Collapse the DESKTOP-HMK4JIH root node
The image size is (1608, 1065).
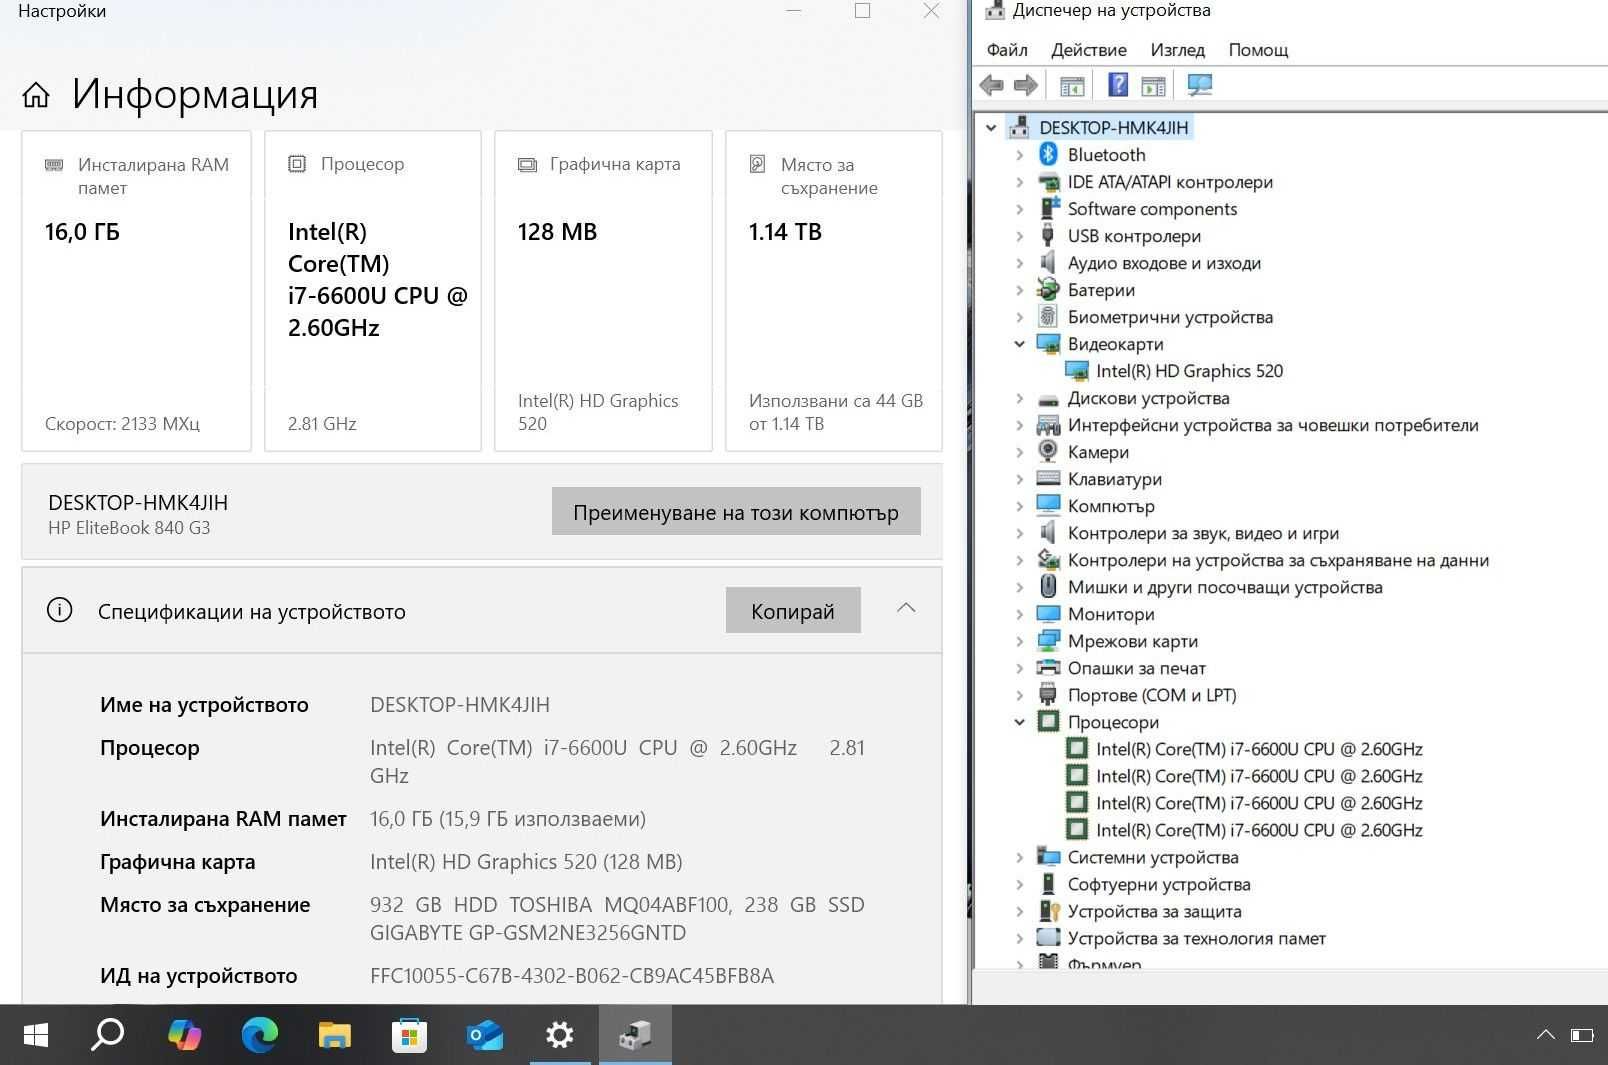(x=991, y=128)
